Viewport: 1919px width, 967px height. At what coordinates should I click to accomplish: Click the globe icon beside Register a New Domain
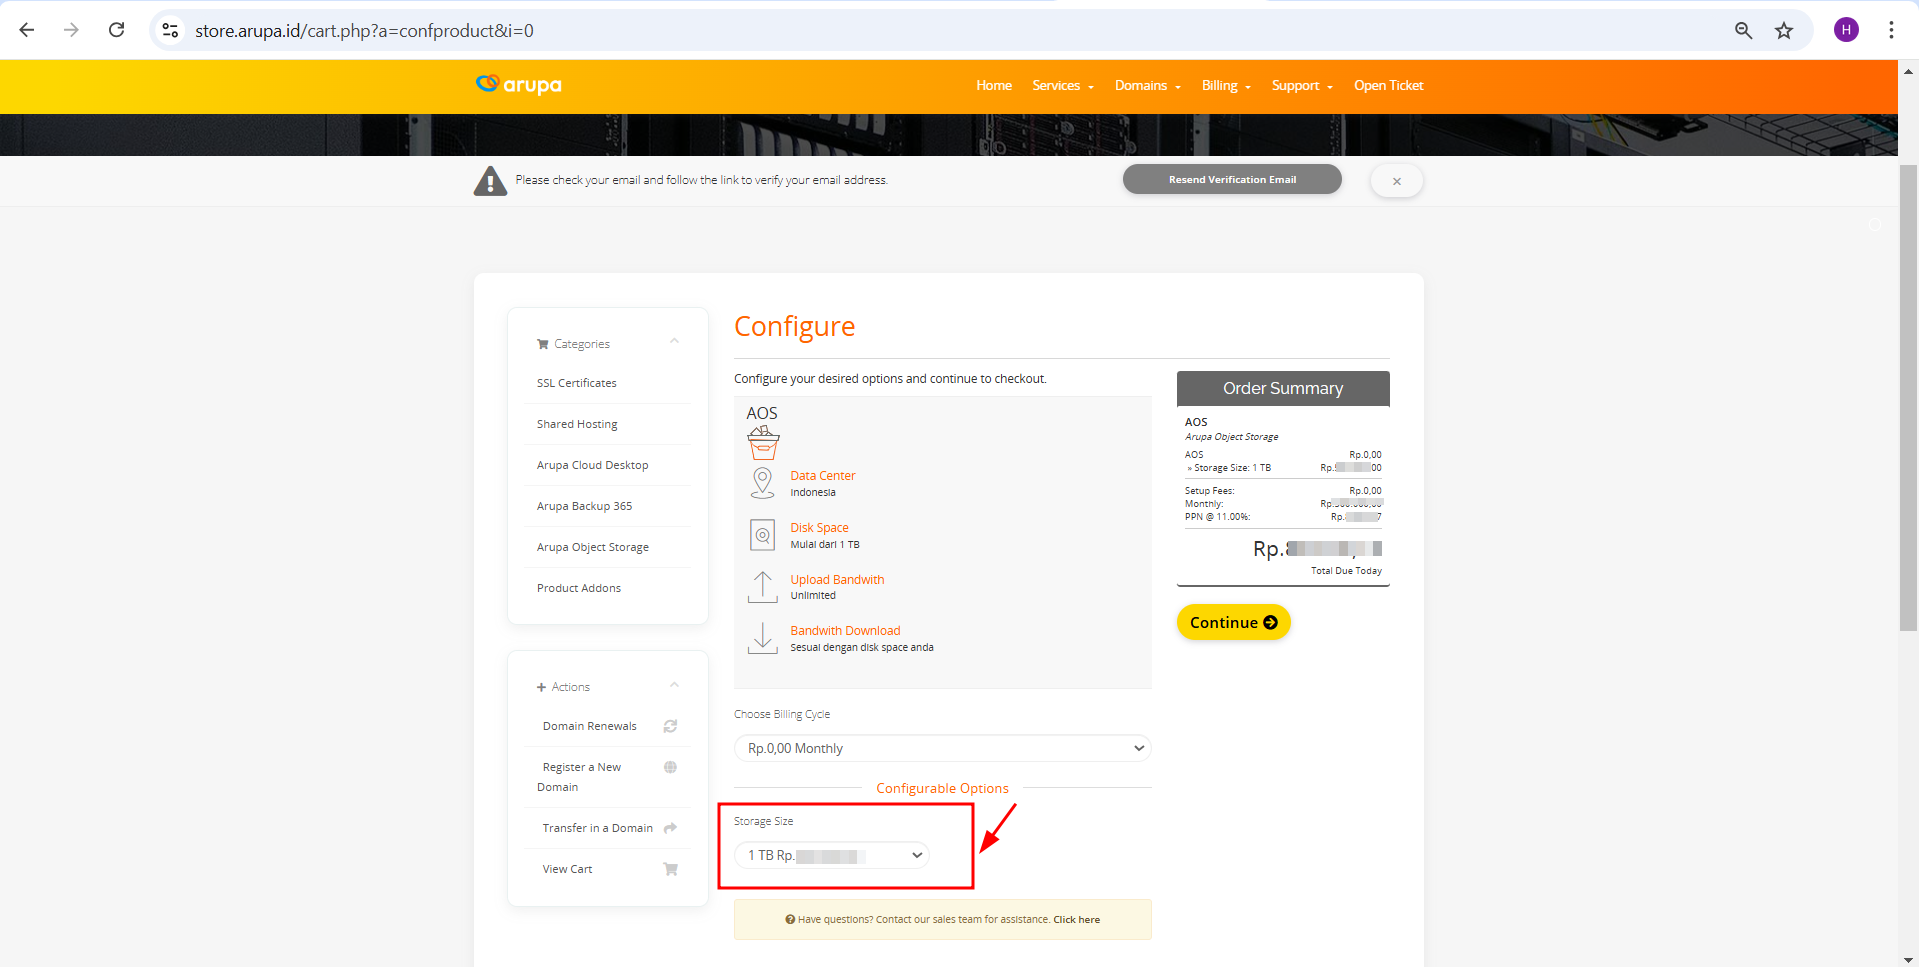point(670,766)
